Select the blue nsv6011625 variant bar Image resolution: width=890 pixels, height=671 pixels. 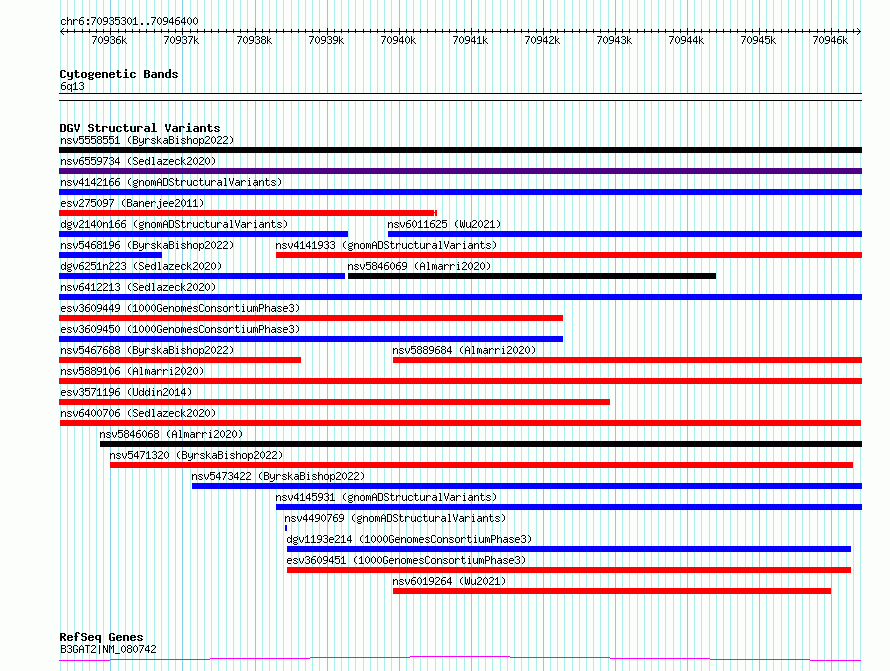click(625, 234)
